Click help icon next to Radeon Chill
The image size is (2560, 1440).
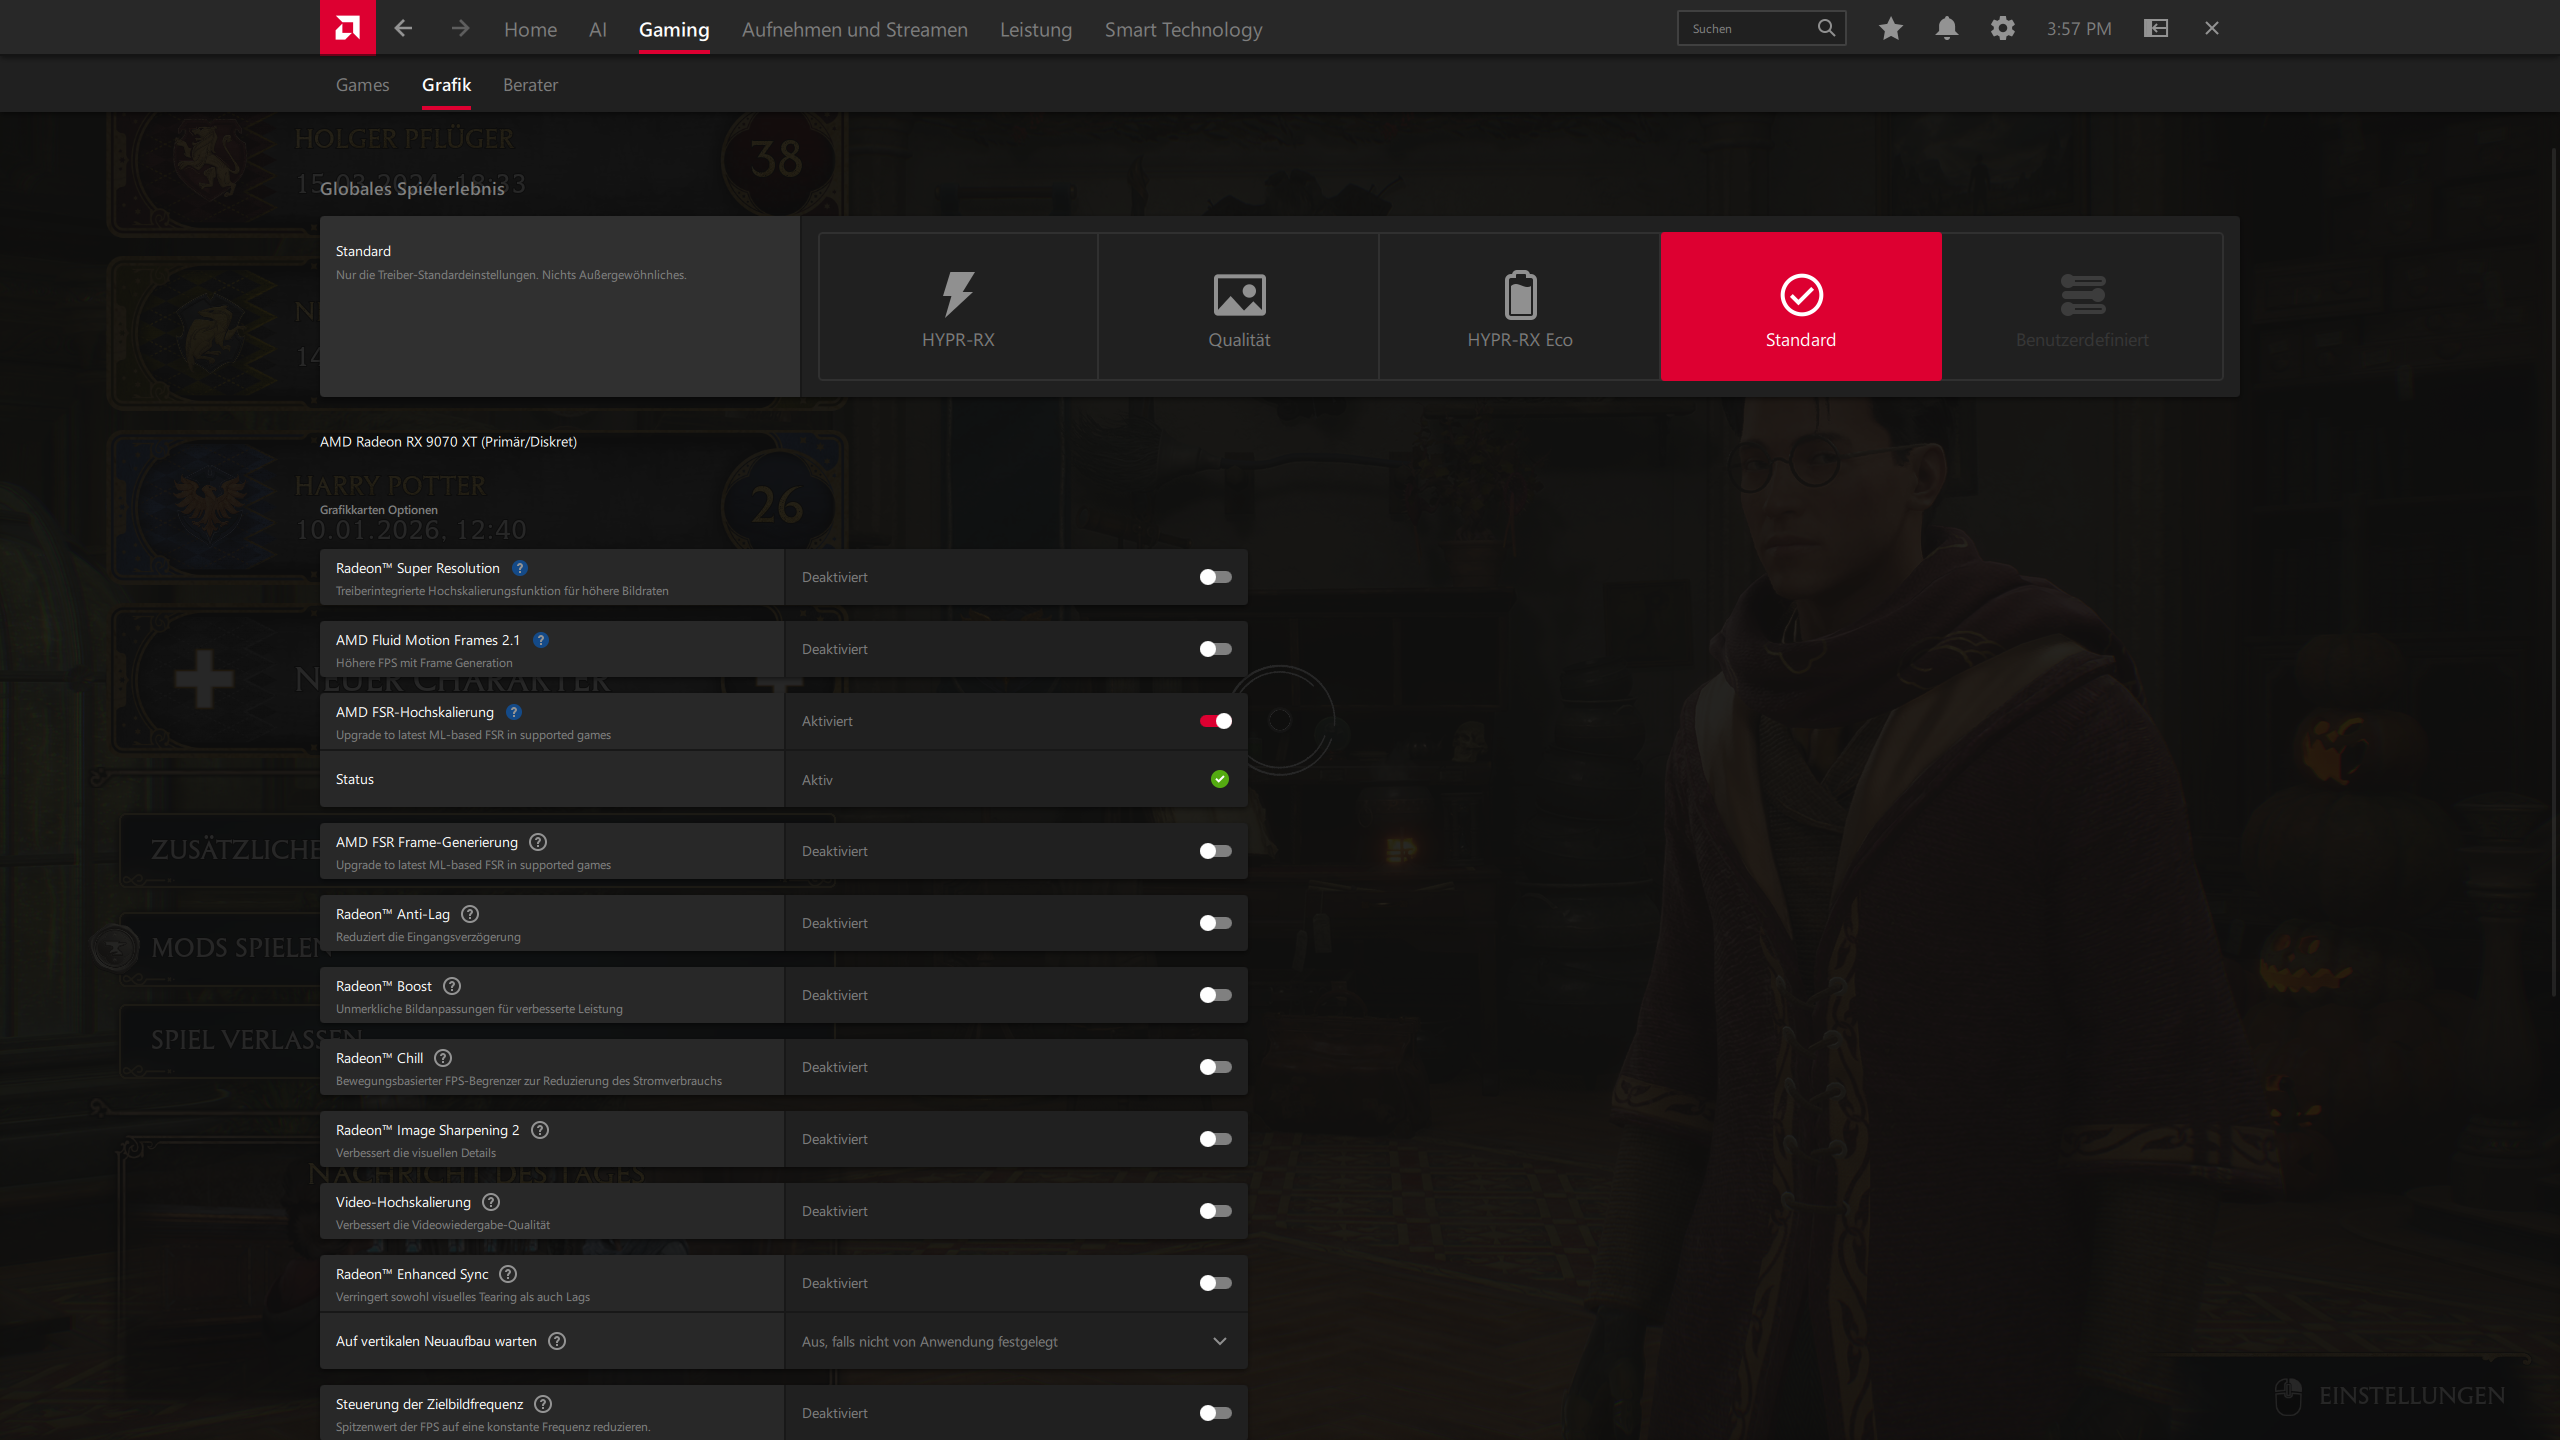click(443, 1058)
